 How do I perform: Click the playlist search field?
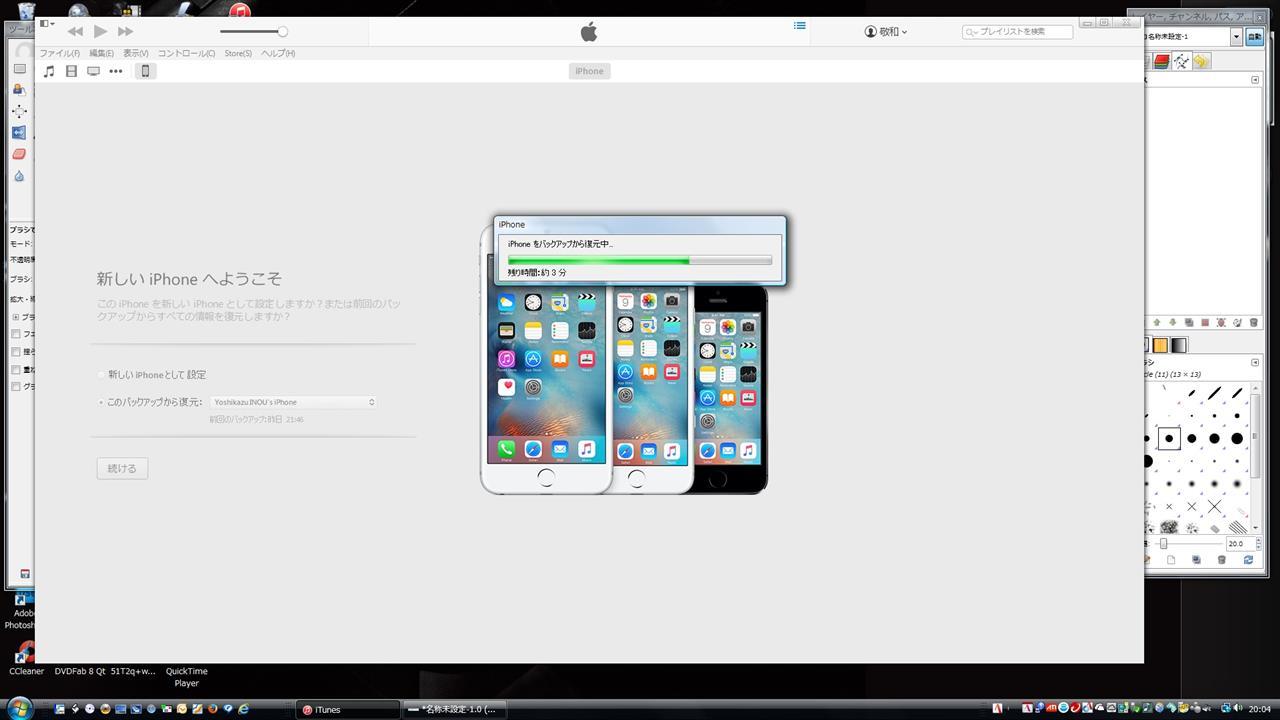point(1017,32)
